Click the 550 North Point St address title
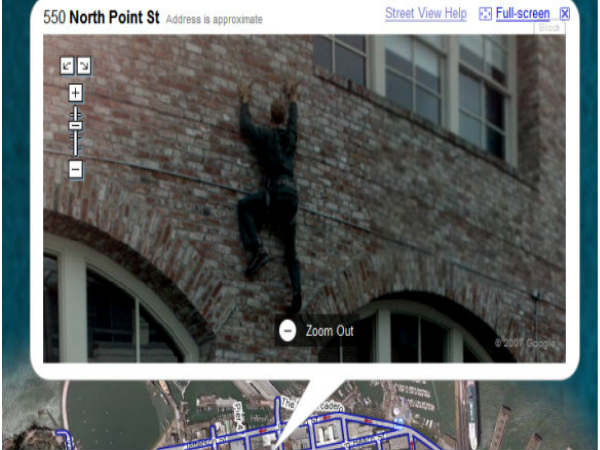 [101, 17]
